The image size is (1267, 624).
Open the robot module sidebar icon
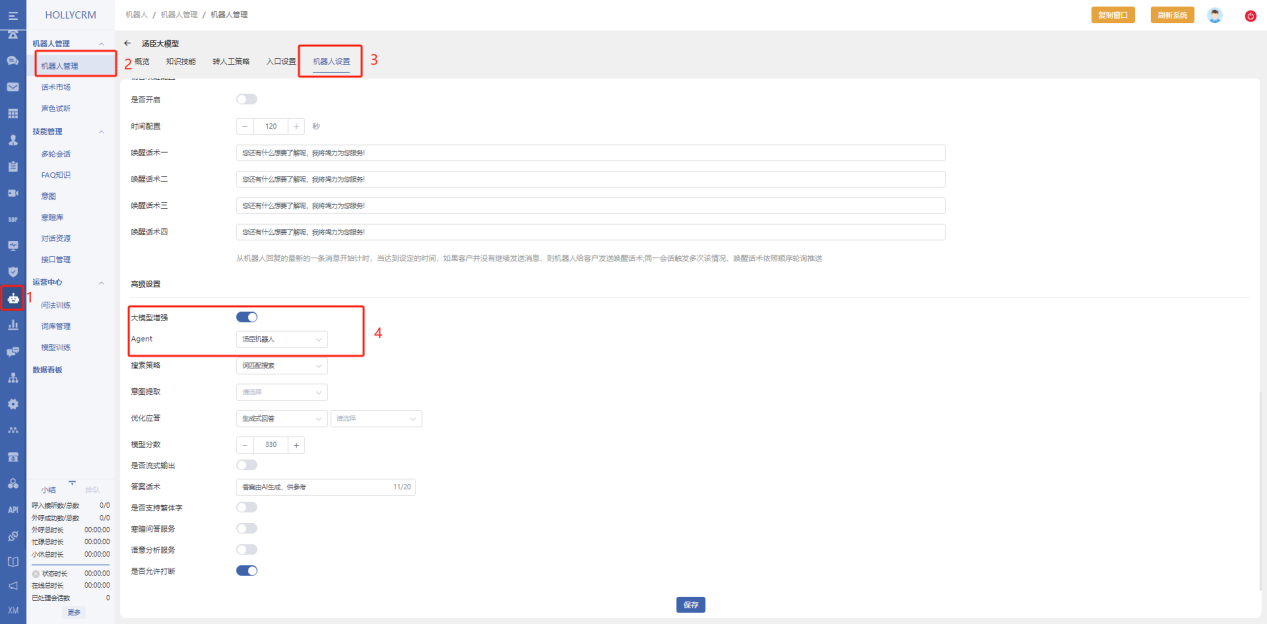13,298
